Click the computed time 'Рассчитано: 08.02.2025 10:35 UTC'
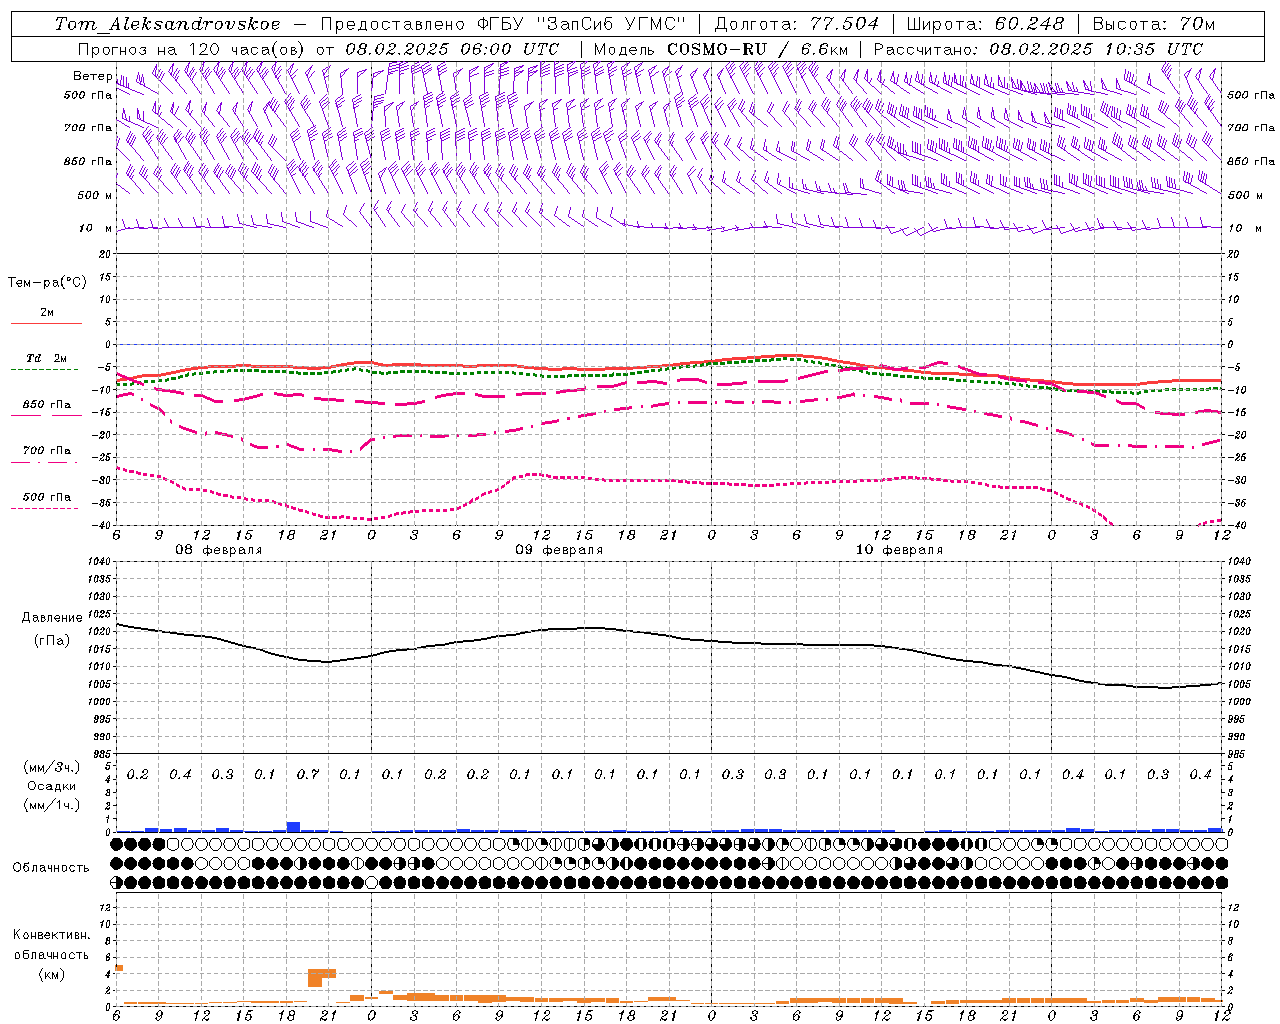The height and width of the screenshot is (1024, 1280). (1038, 49)
